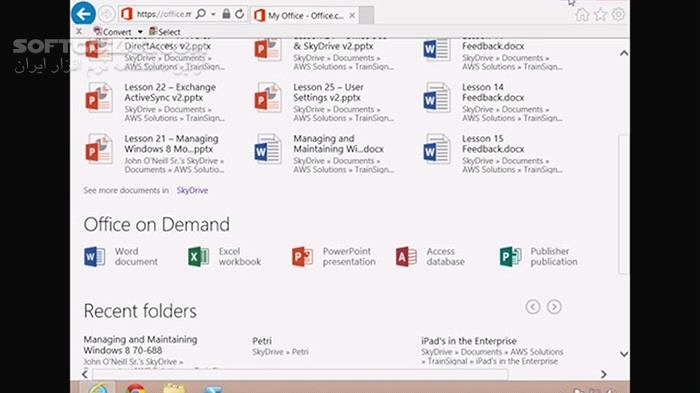Click Lesson 22 – Exchange ActiveSync title text
Screen dimensions: 700x393
pos(170,92)
